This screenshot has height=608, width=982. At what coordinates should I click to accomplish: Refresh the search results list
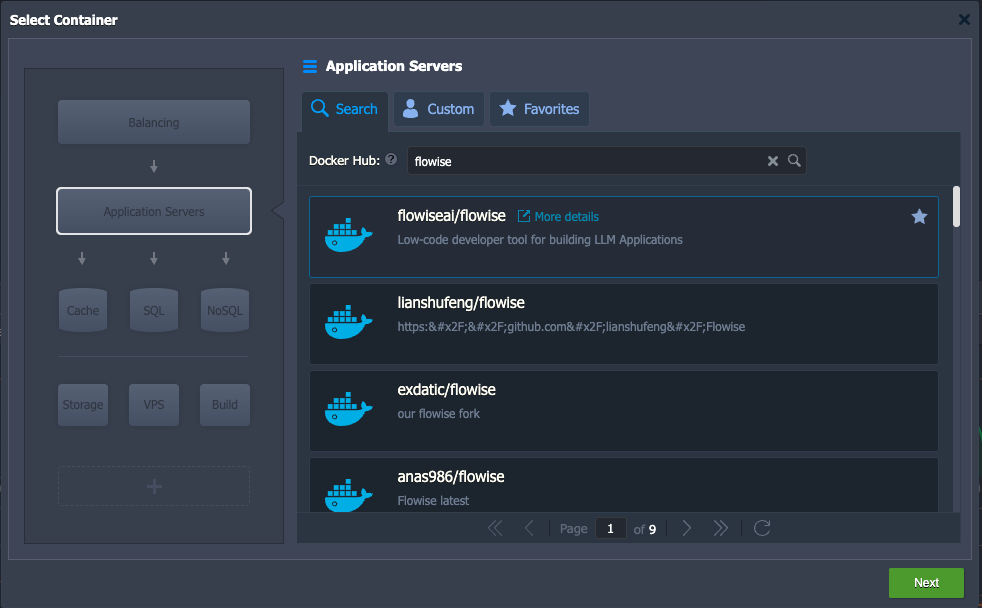coord(762,528)
